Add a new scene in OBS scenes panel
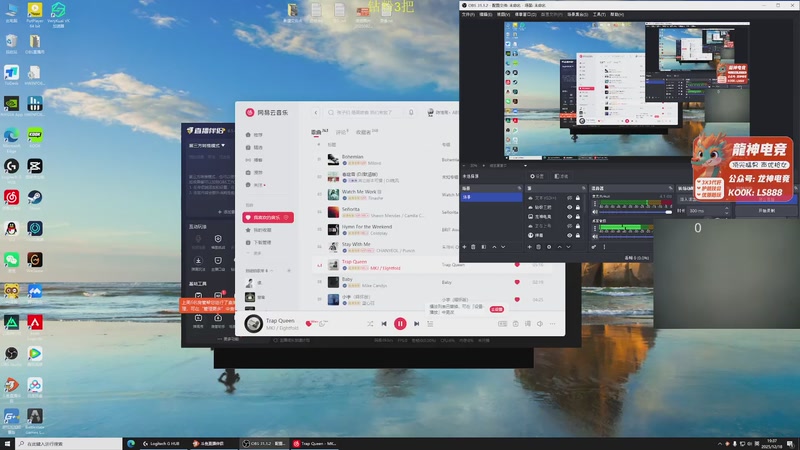The height and width of the screenshot is (450, 800). tap(464, 247)
